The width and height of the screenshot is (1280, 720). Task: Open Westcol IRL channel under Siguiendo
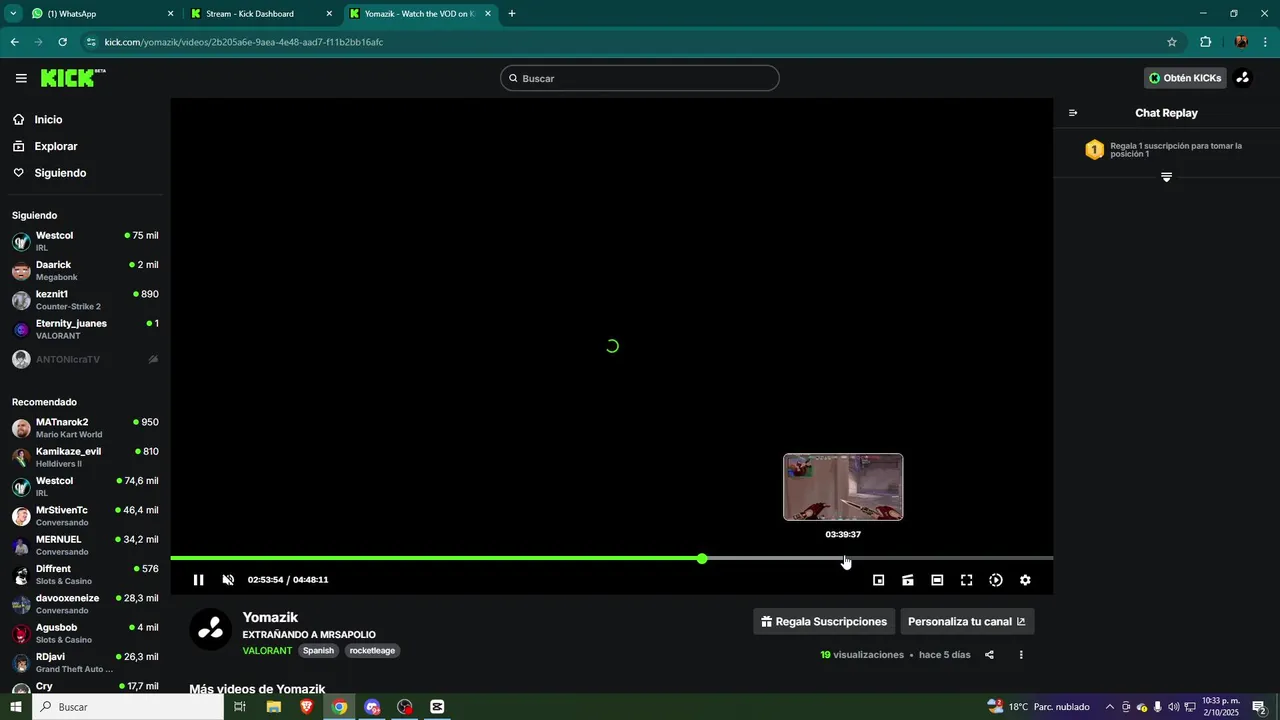(85, 241)
